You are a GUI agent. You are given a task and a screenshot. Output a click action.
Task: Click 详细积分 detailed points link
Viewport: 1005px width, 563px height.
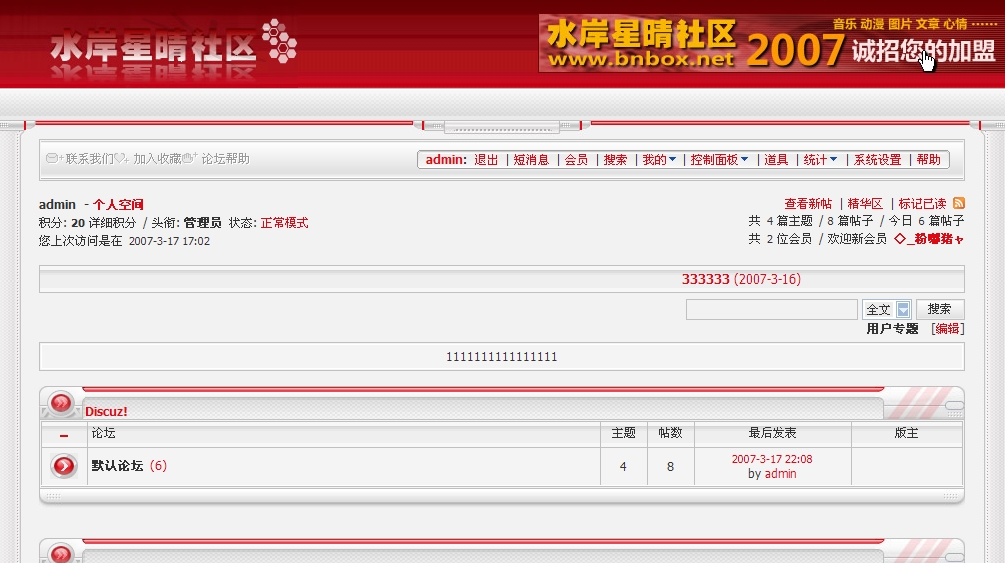click(112, 223)
